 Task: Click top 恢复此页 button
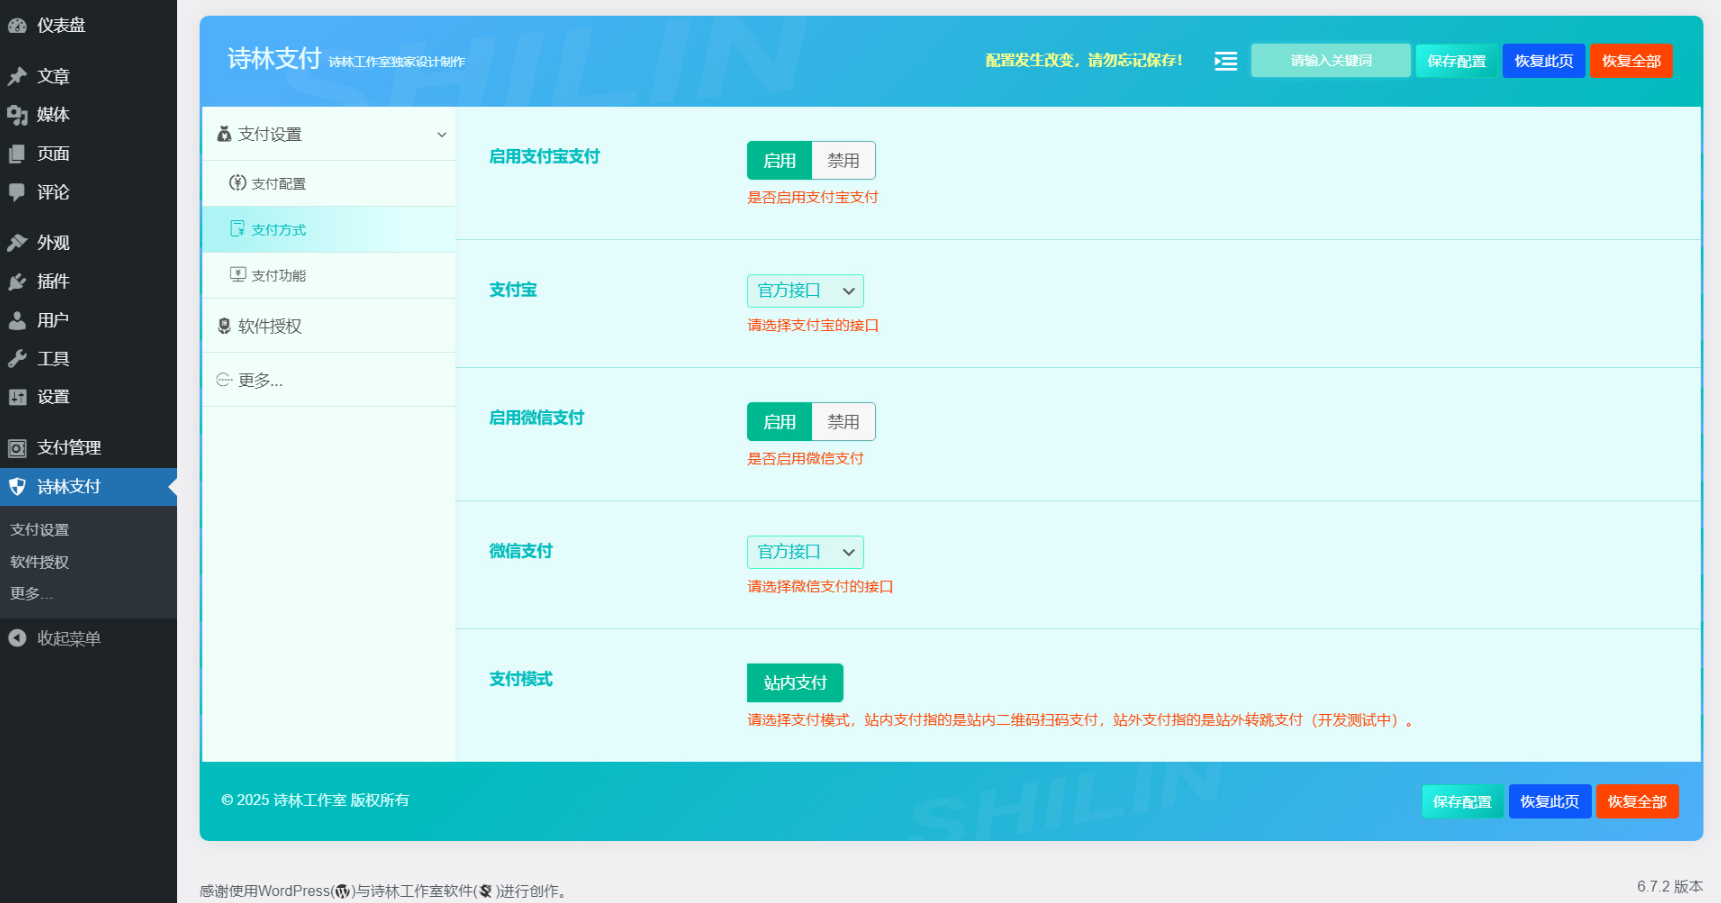[x=1544, y=61]
